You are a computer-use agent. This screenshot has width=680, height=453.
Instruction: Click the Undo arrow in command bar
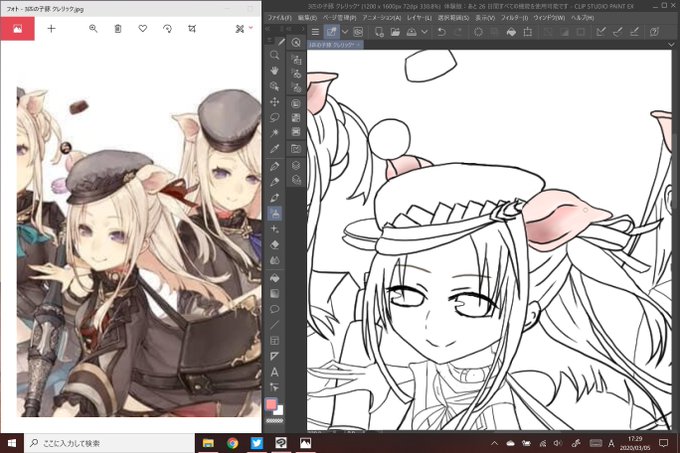tap(441, 32)
